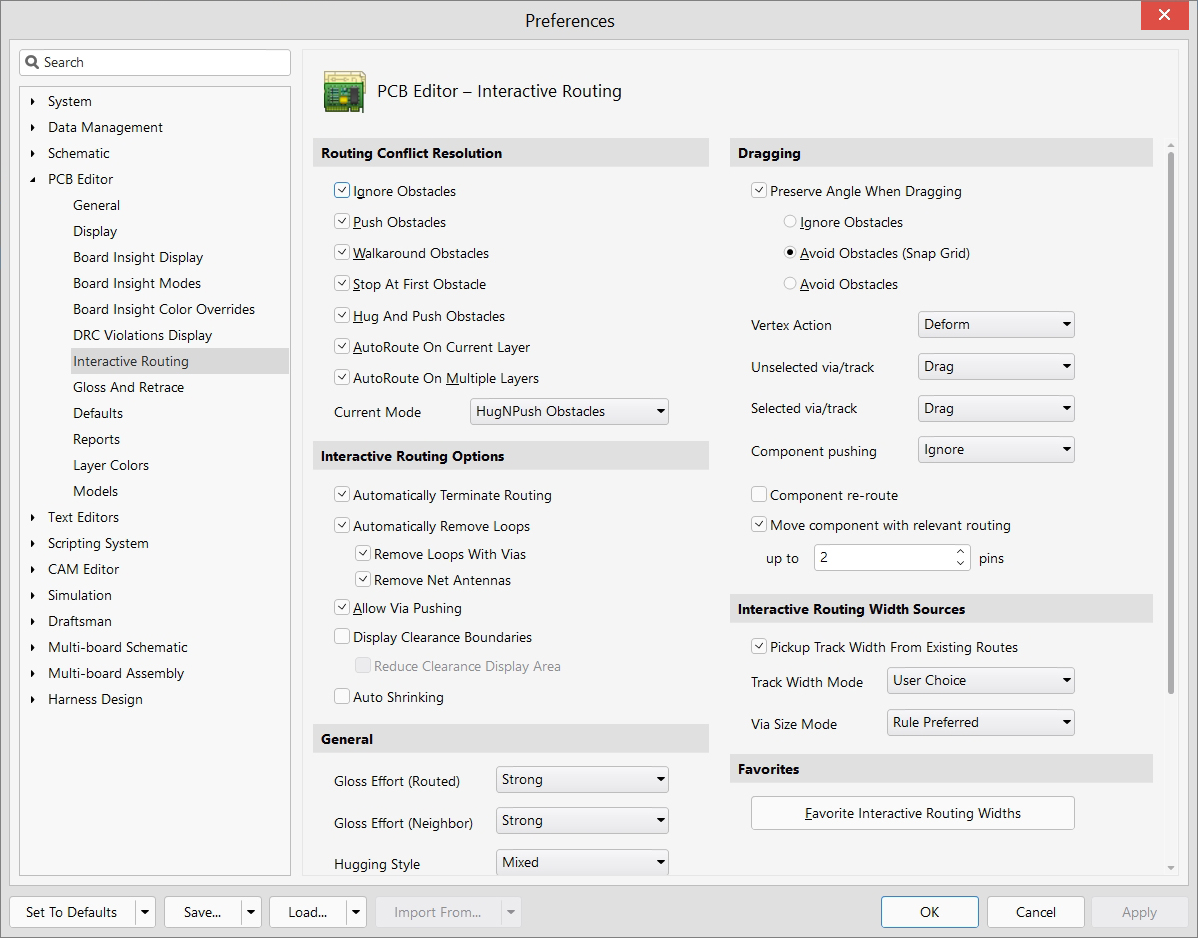The height and width of the screenshot is (938, 1198).
Task: Click Set To Defaults button
Action: point(72,912)
